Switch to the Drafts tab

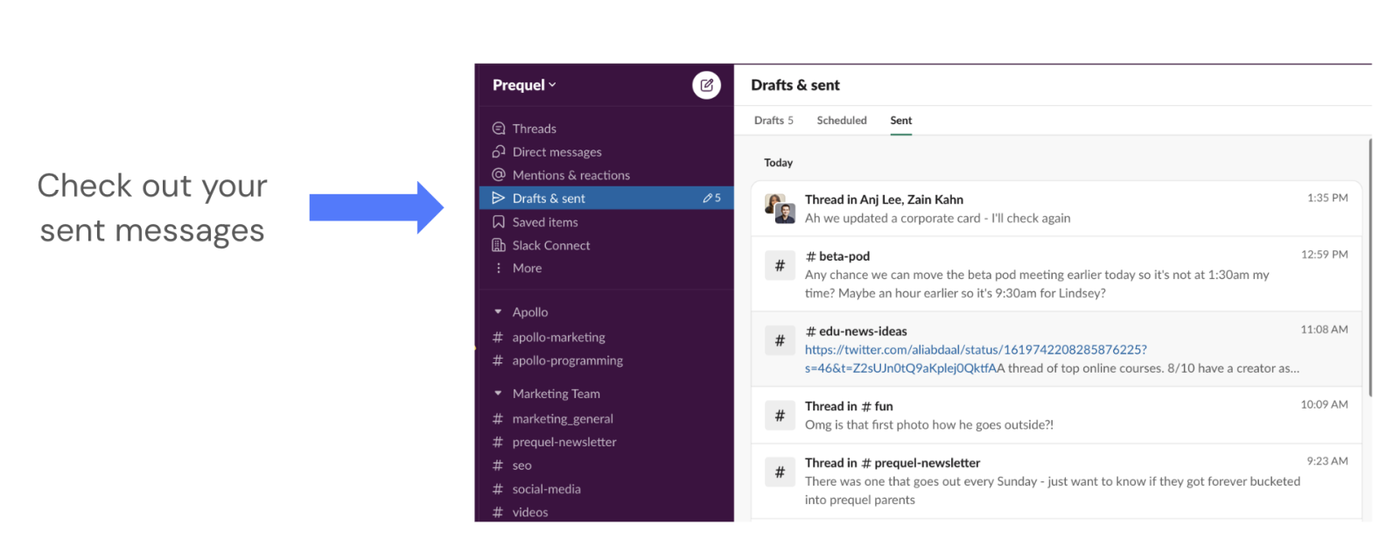click(773, 120)
